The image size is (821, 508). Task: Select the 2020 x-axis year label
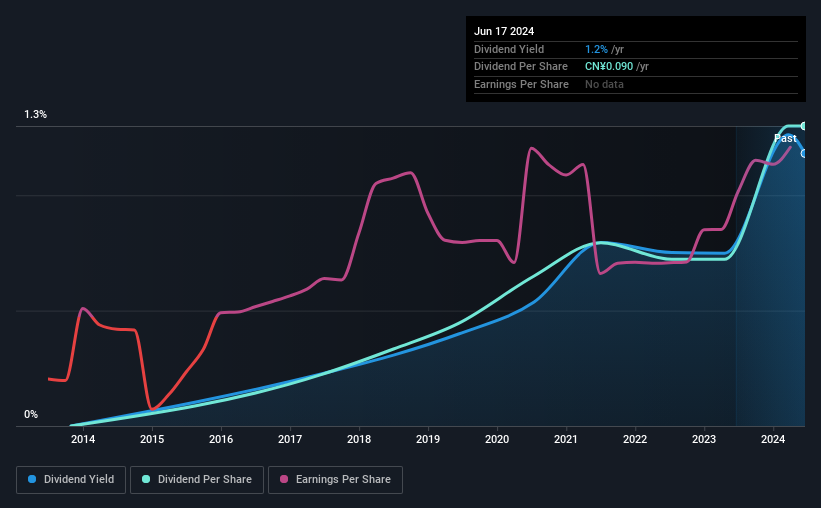click(x=497, y=439)
